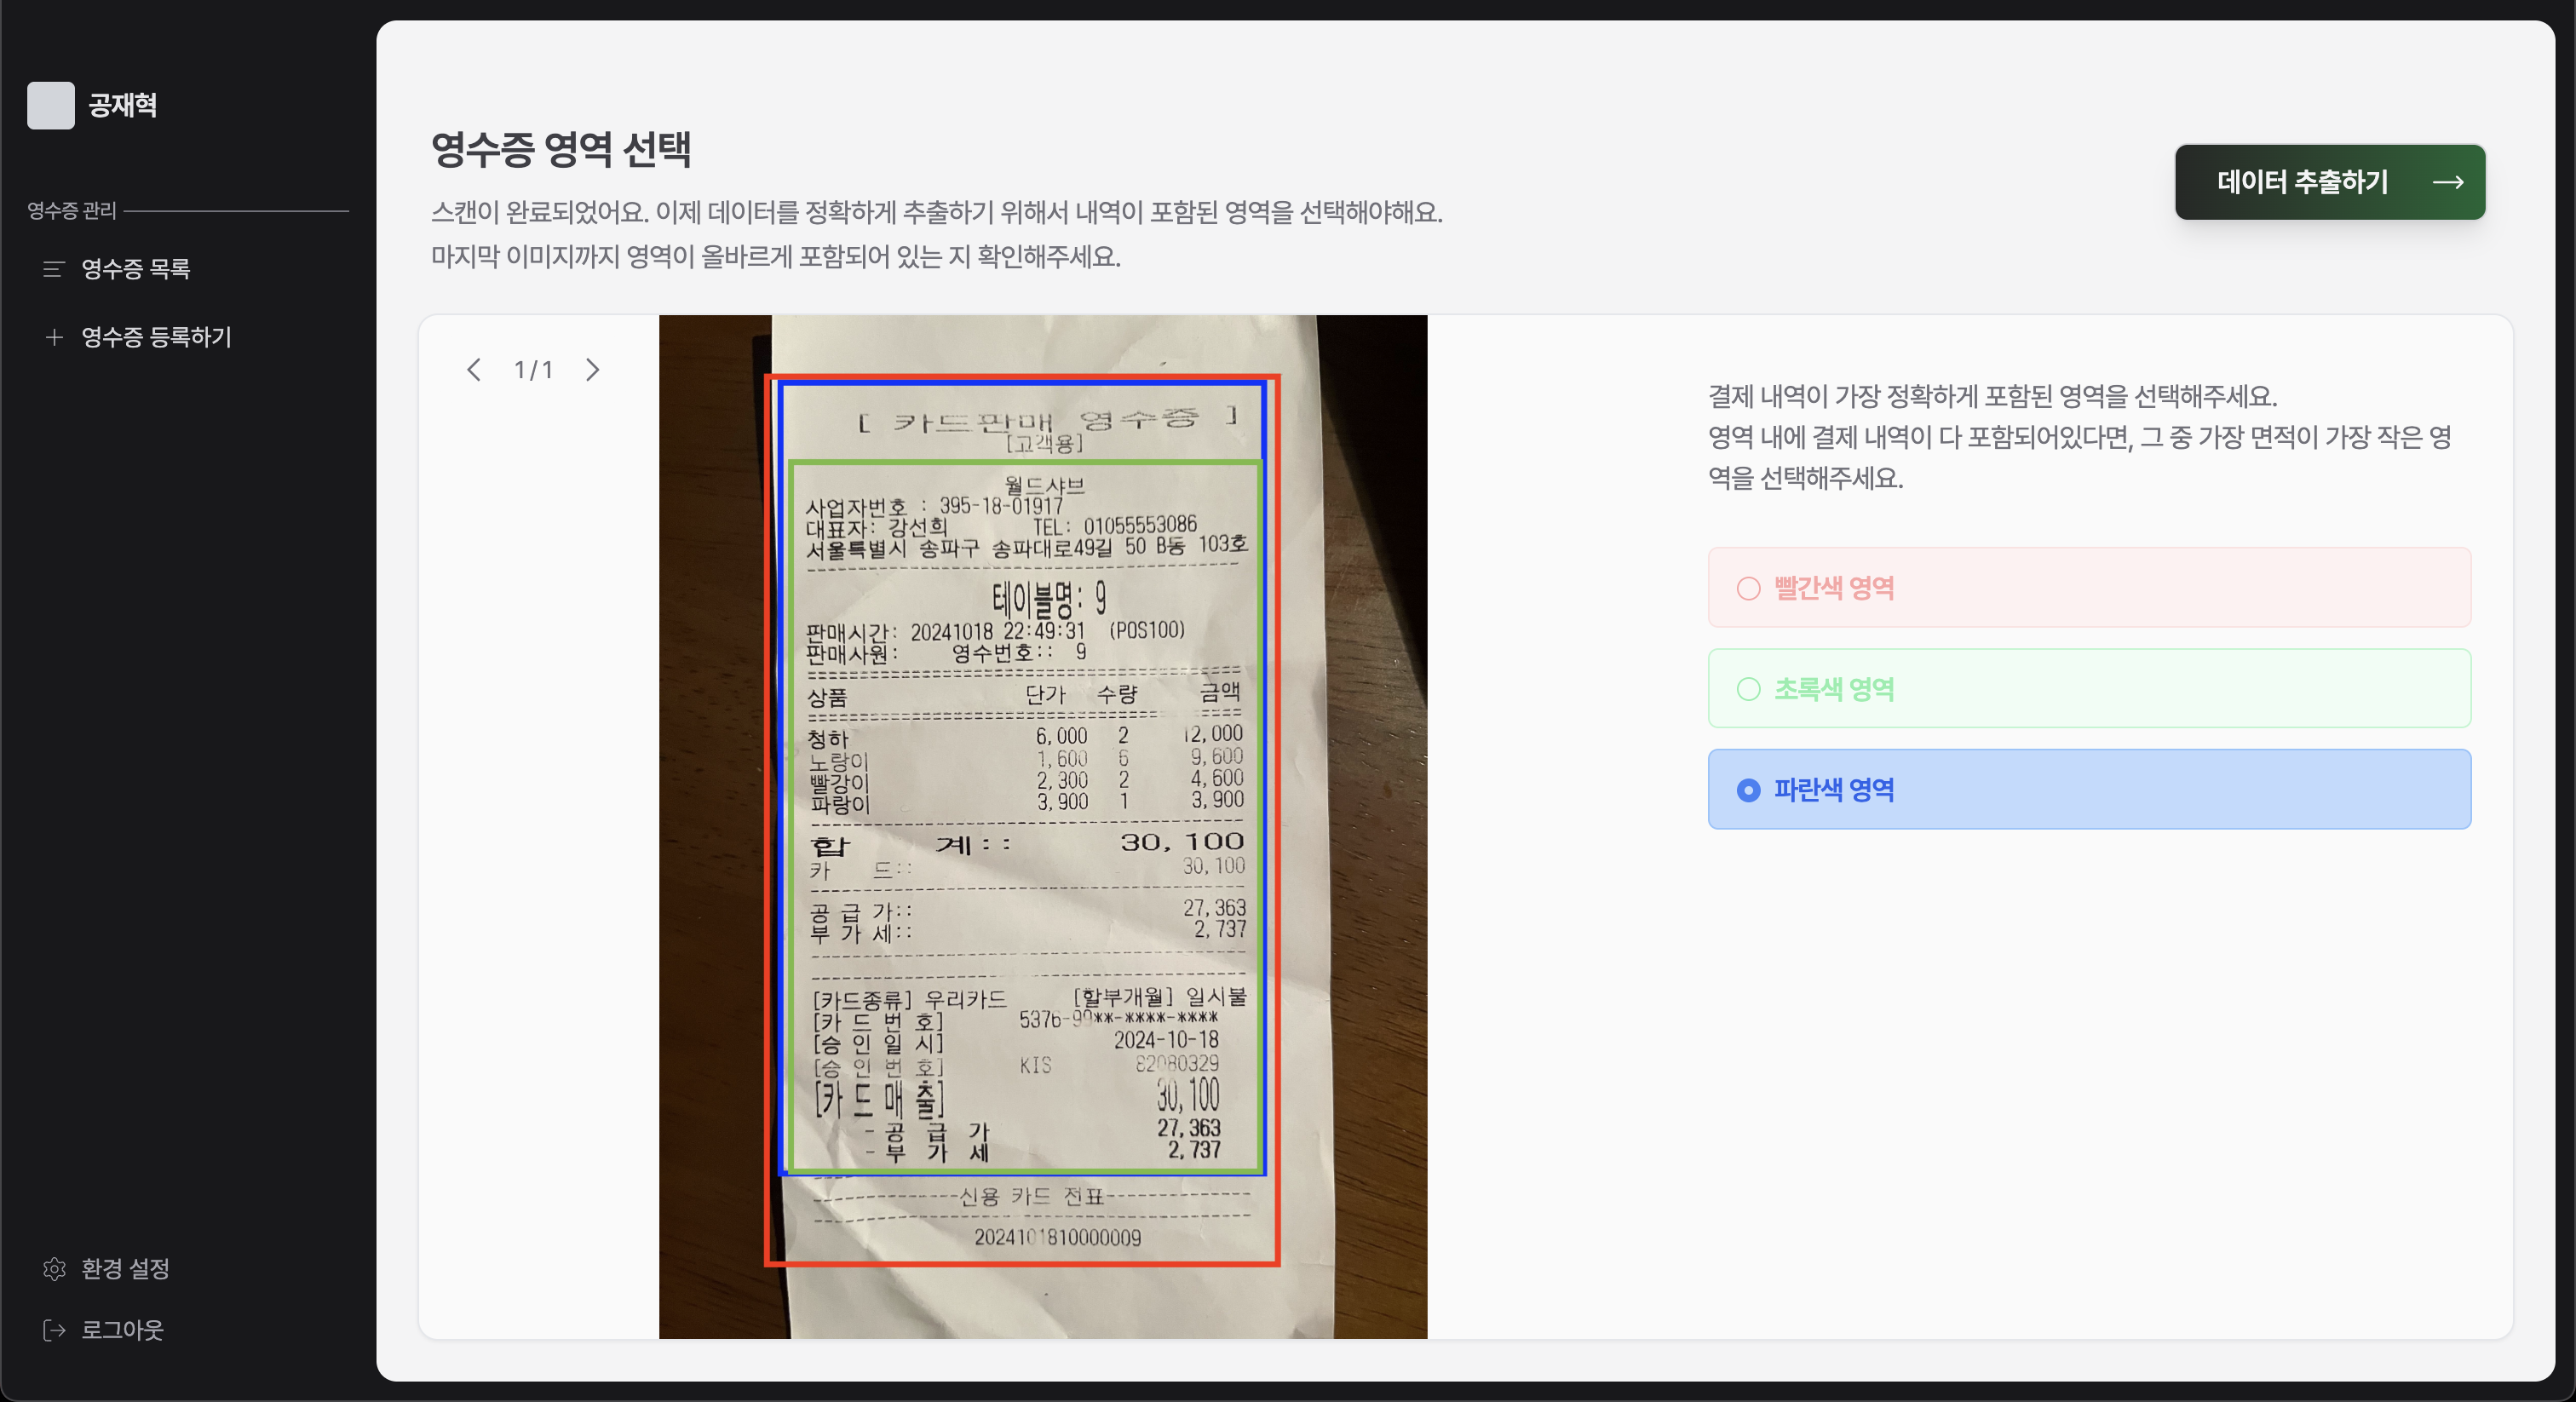Image resolution: width=2576 pixels, height=1402 pixels.
Task: Select the 빨간색 영역 radio button
Action: click(1748, 588)
